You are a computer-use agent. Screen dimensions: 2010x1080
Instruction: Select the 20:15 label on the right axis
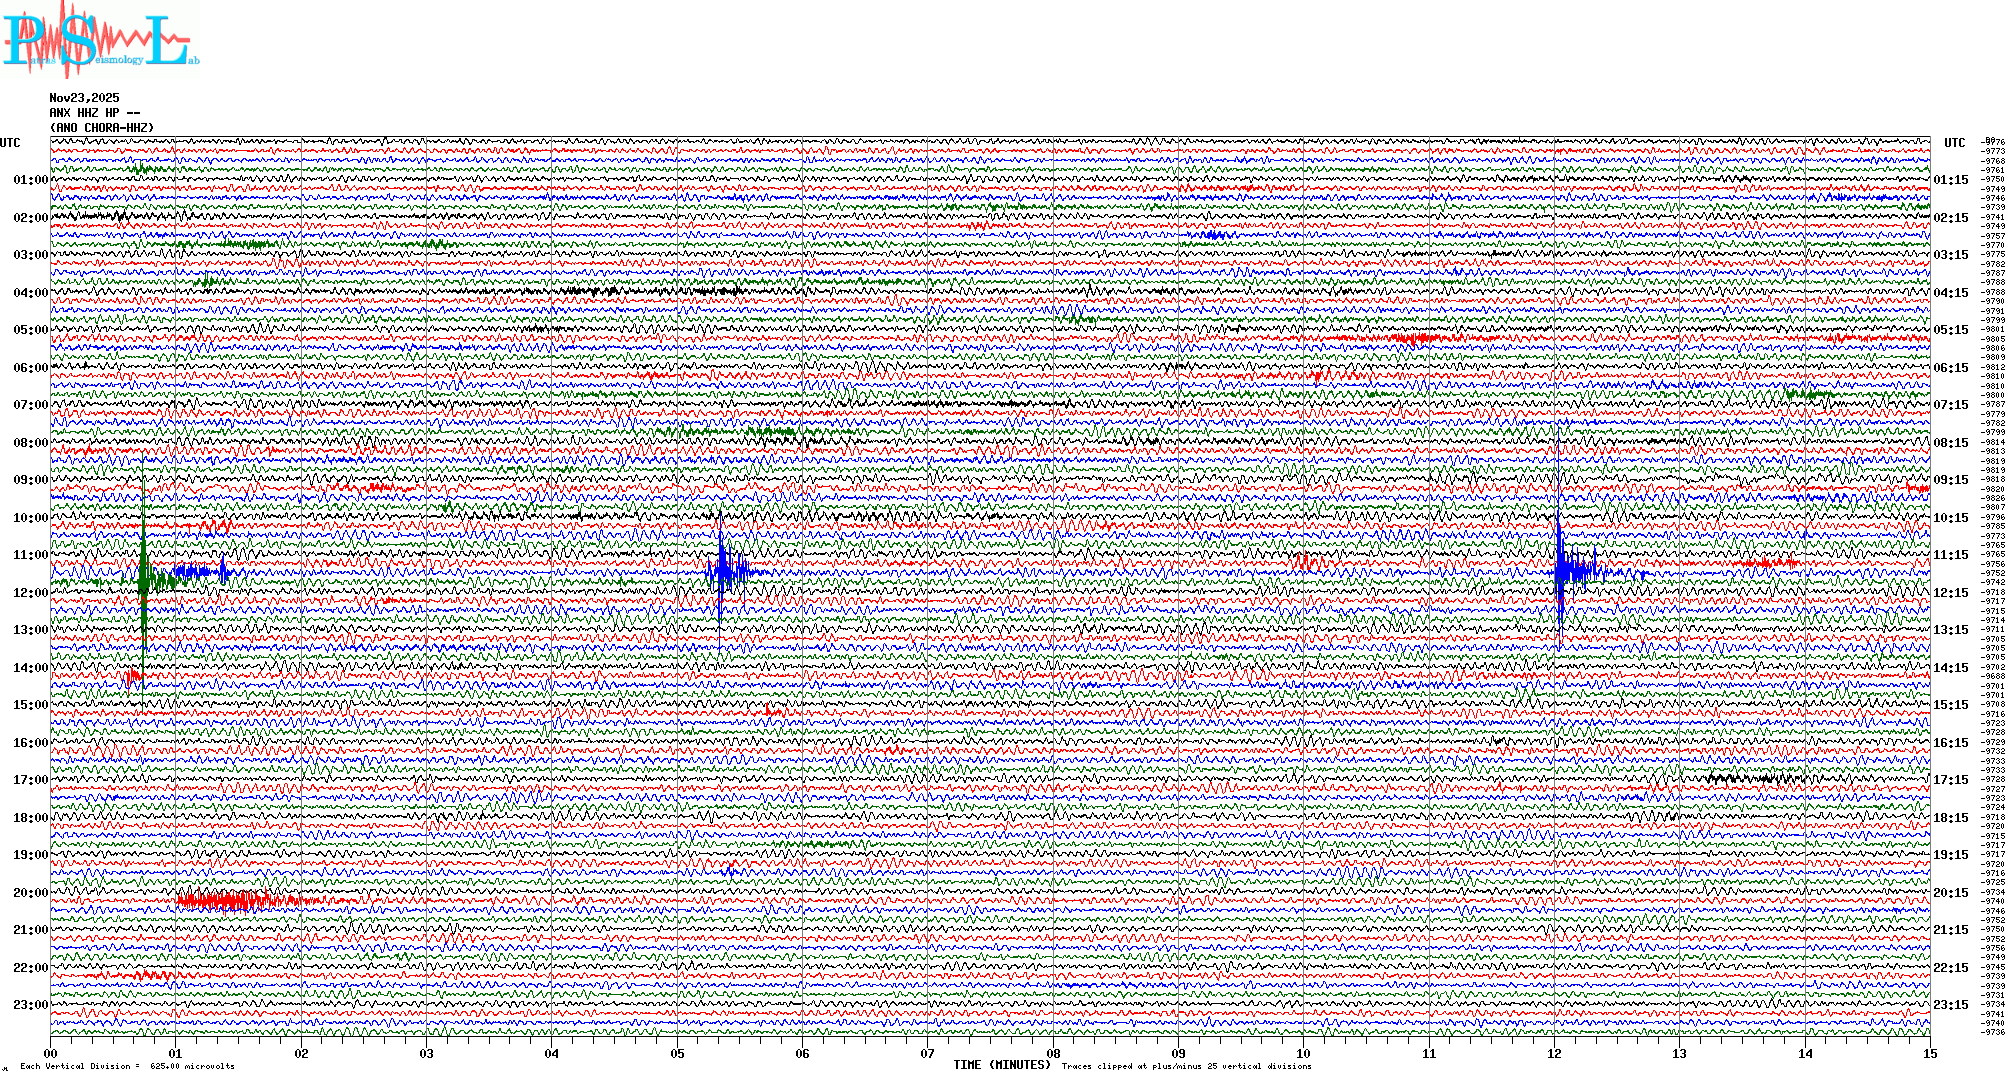pyautogui.click(x=1950, y=893)
